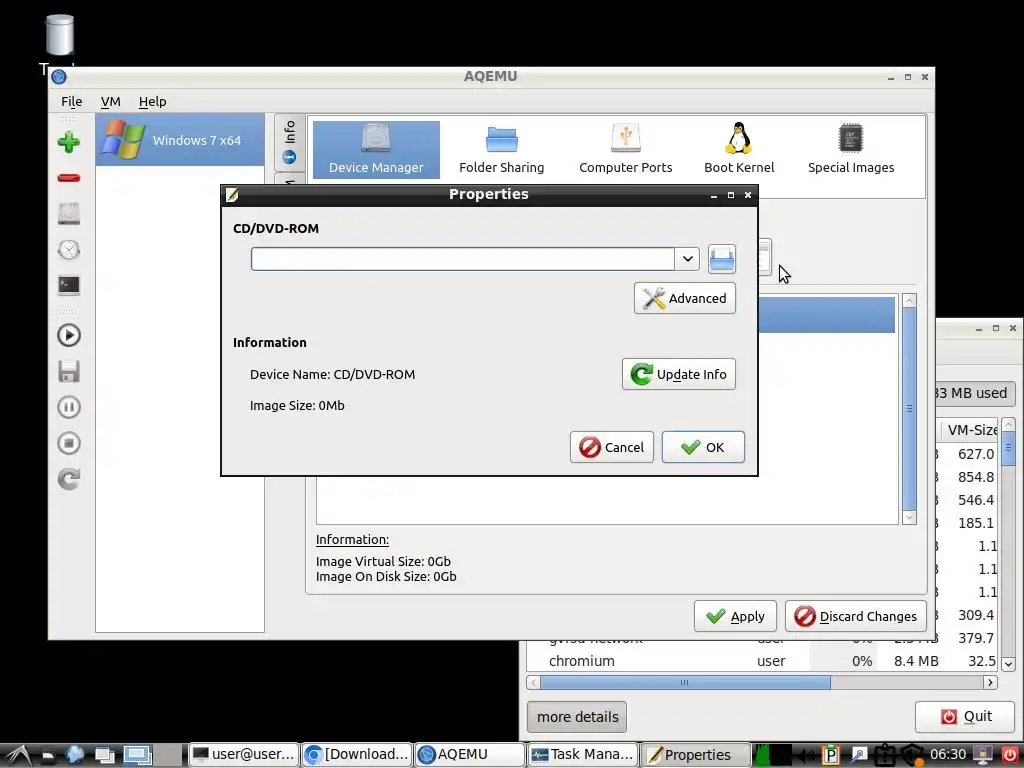Click the 'Device Name: CD/DVD-ROM' text
Image resolution: width=1024 pixels, height=768 pixels.
pyautogui.click(x=332, y=374)
